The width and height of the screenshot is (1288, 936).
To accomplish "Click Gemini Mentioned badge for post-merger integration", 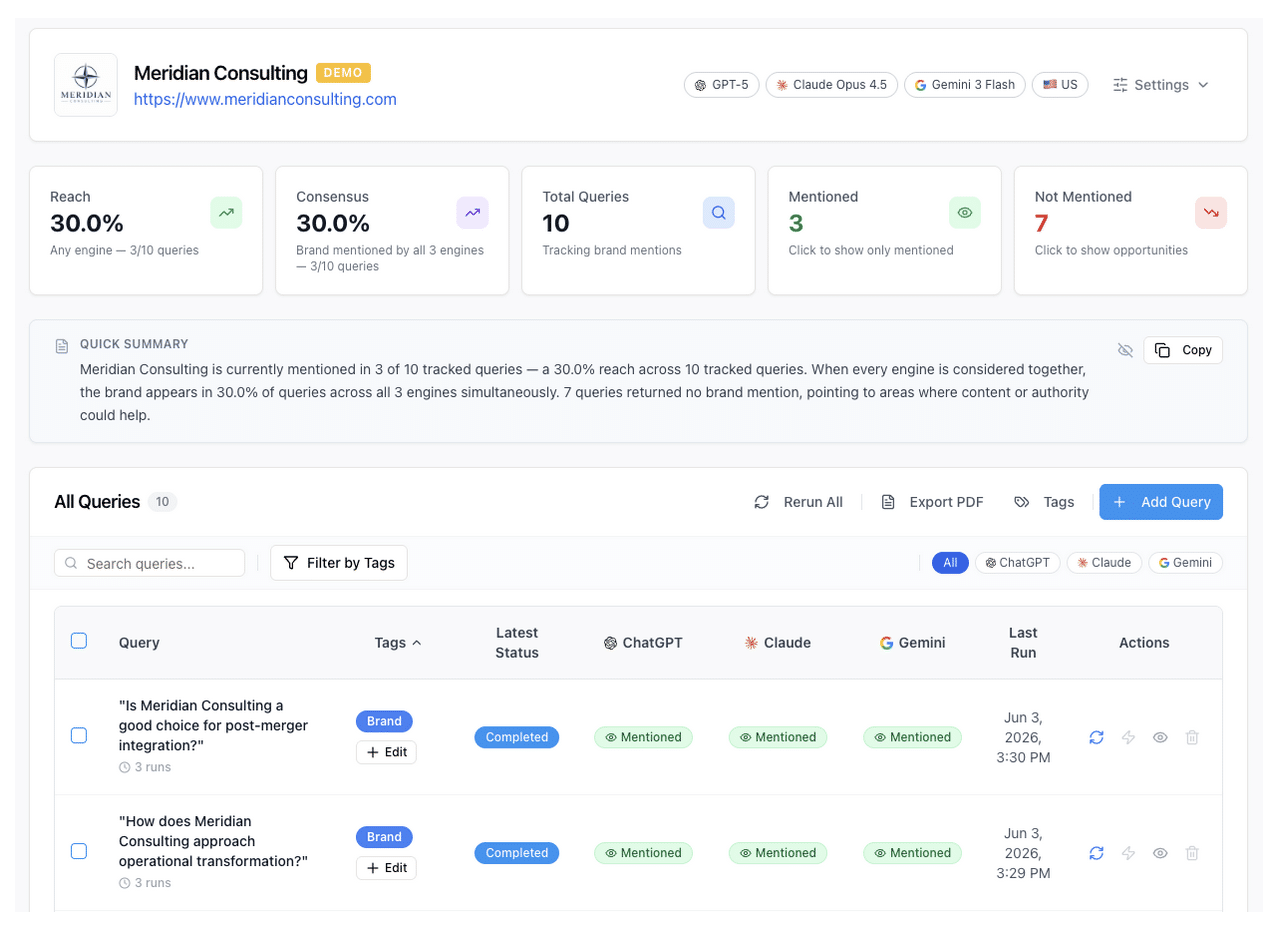I will tap(912, 737).
